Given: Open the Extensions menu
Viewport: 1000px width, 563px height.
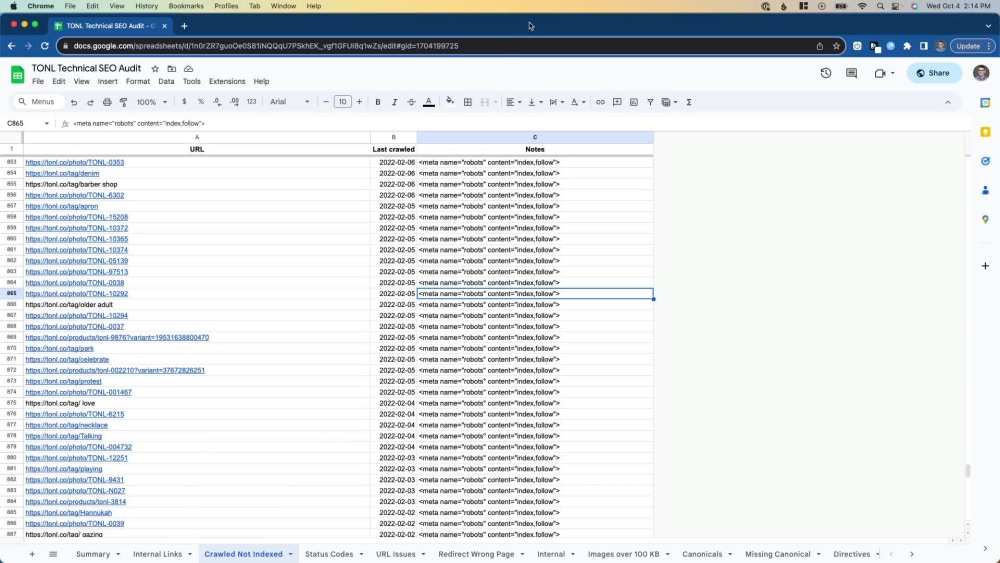Looking at the screenshot, I should [227, 82].
